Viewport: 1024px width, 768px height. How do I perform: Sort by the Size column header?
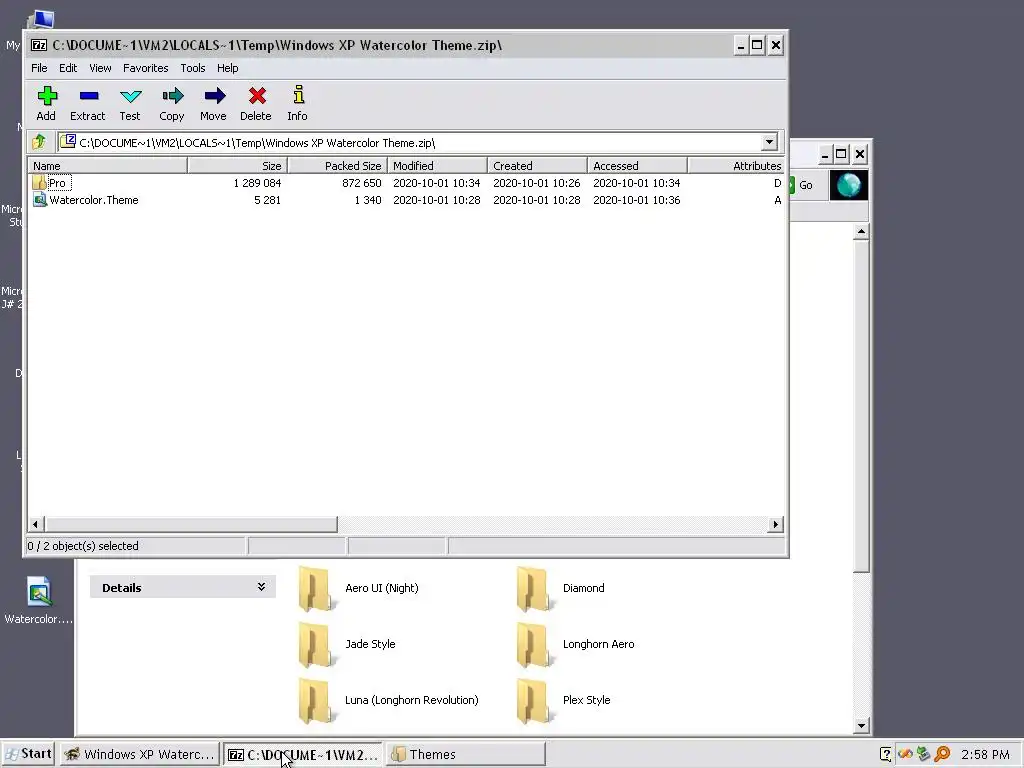(x=237, y=166)
